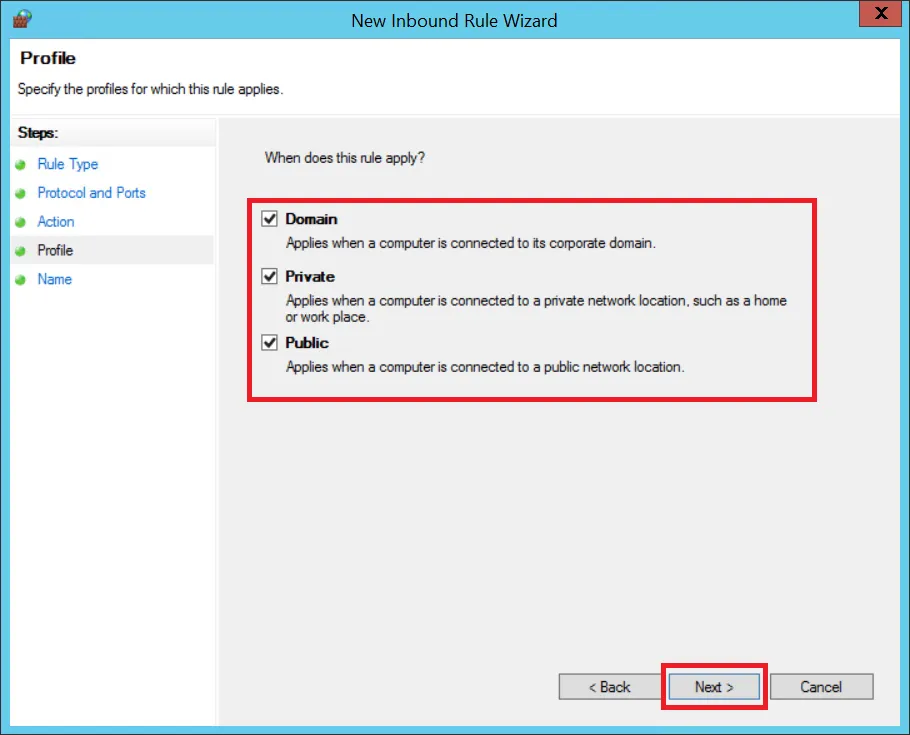Screen dimensions: 910x735
Task: Click the green bullet next to Profile step
Action: point(20,251)
